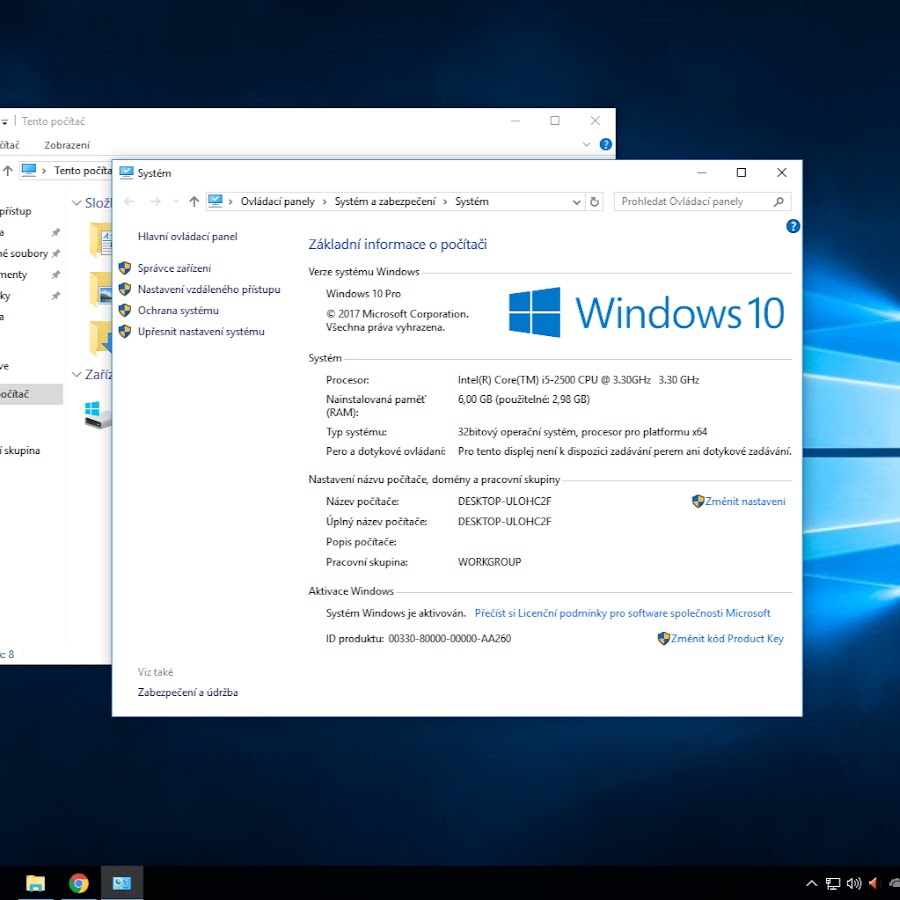Open Ochrana systému link
Screen dimensions: 900x900
[178, 311]
